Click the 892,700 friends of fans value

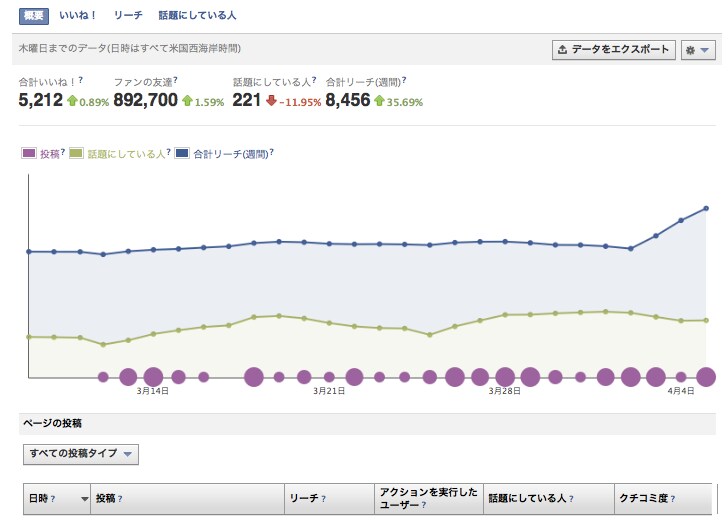[x=145, y=100]
